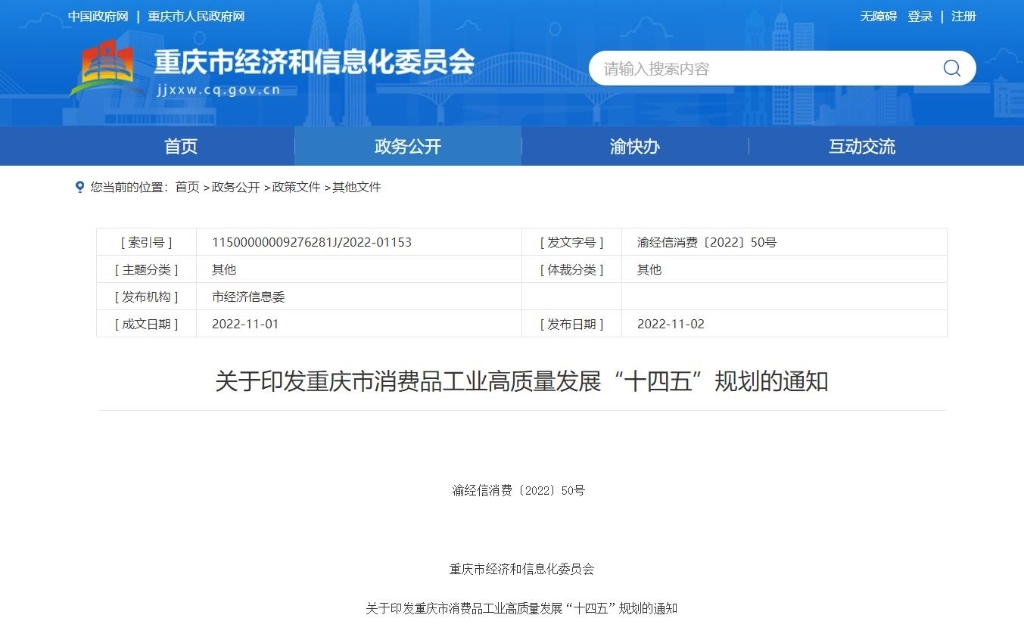The height and width of the screenshot is (643, 1024).
Task: Visit the 中国政府网 top link
Action: 98,16
